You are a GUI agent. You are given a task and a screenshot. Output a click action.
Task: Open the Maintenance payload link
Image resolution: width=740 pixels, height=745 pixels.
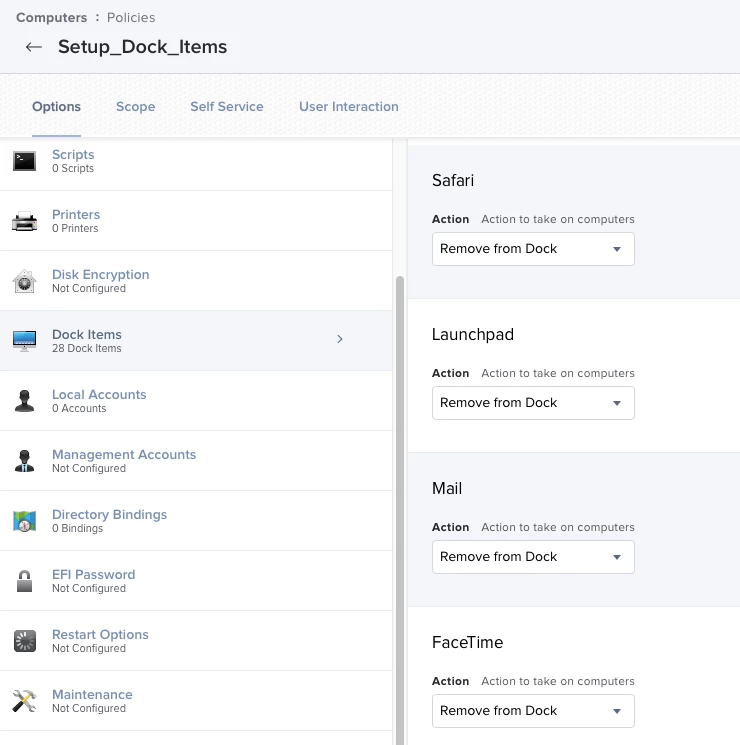pos(92,694)
